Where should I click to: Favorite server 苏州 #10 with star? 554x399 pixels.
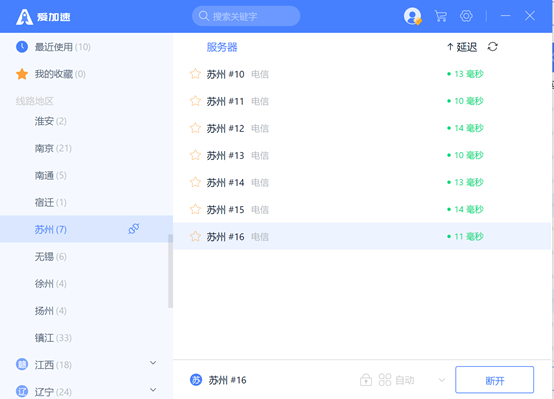click(x=195, y=74)
